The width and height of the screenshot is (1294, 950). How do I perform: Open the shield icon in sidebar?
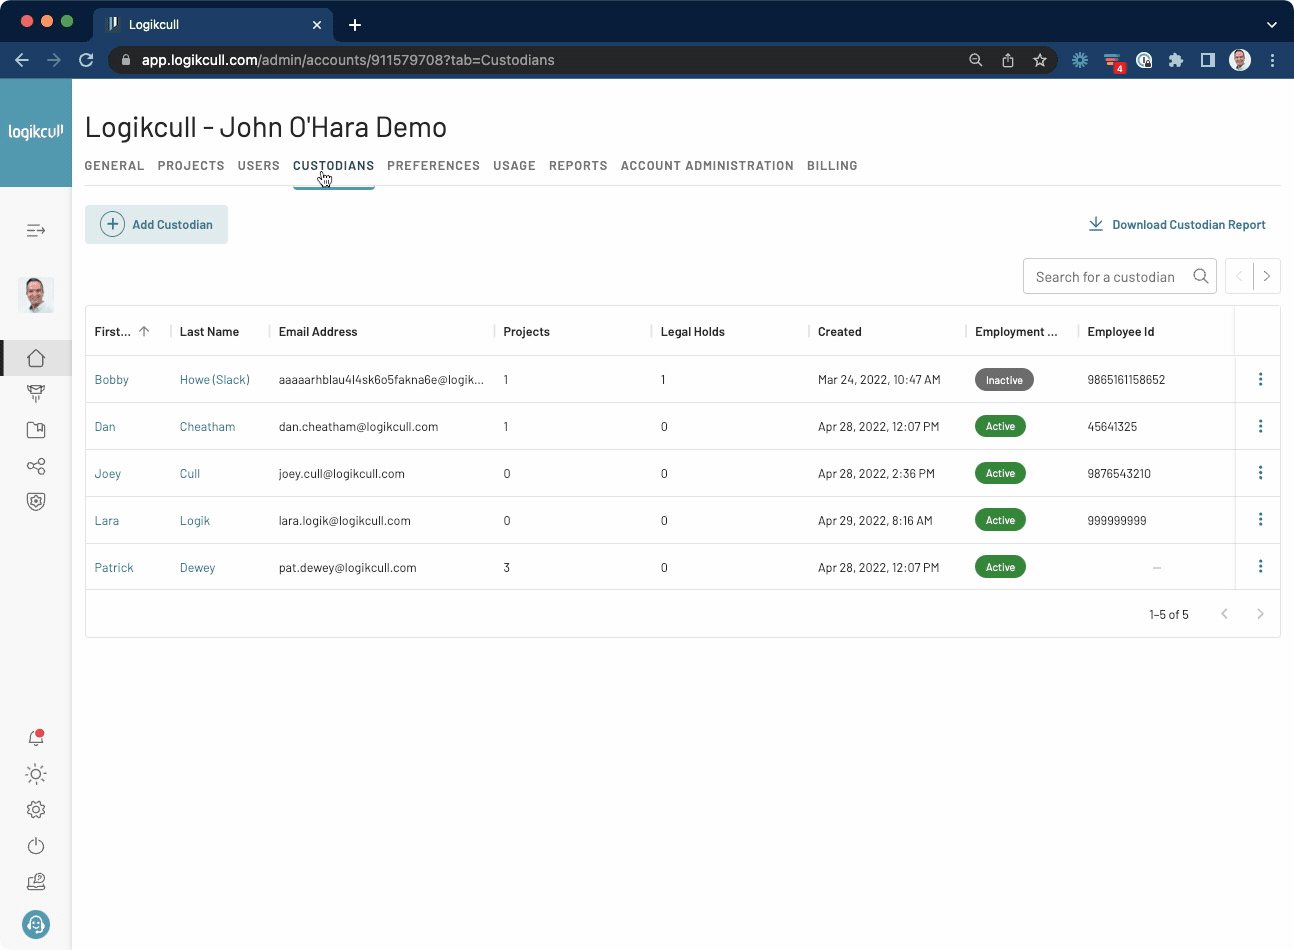tap(36, 502)
